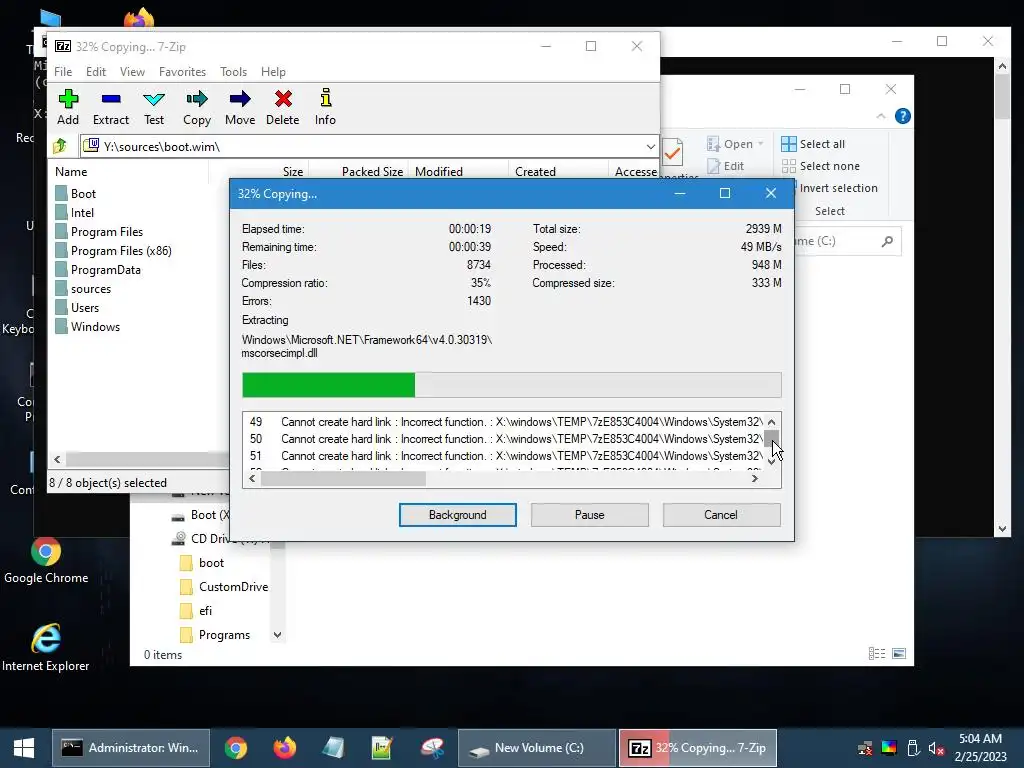This screenshot has height=768, width=1024.
Task: Click the Extract toolbar icon
Action: pyautogui.click(x=111, y=108)
